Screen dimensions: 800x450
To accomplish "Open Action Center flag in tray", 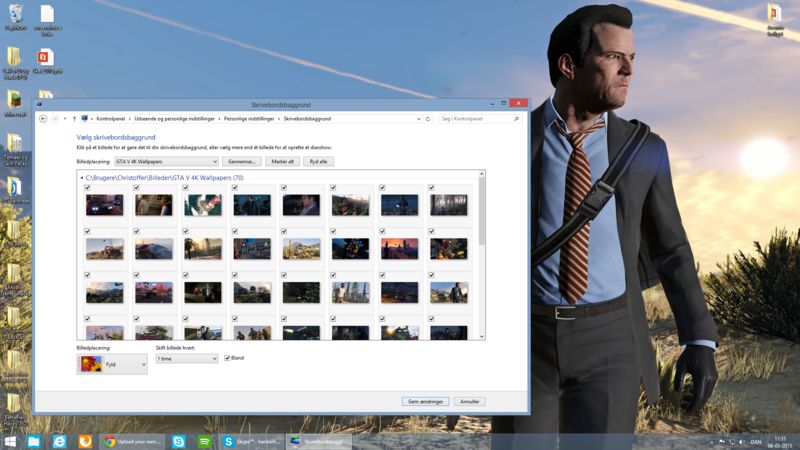I will (722, 442).
